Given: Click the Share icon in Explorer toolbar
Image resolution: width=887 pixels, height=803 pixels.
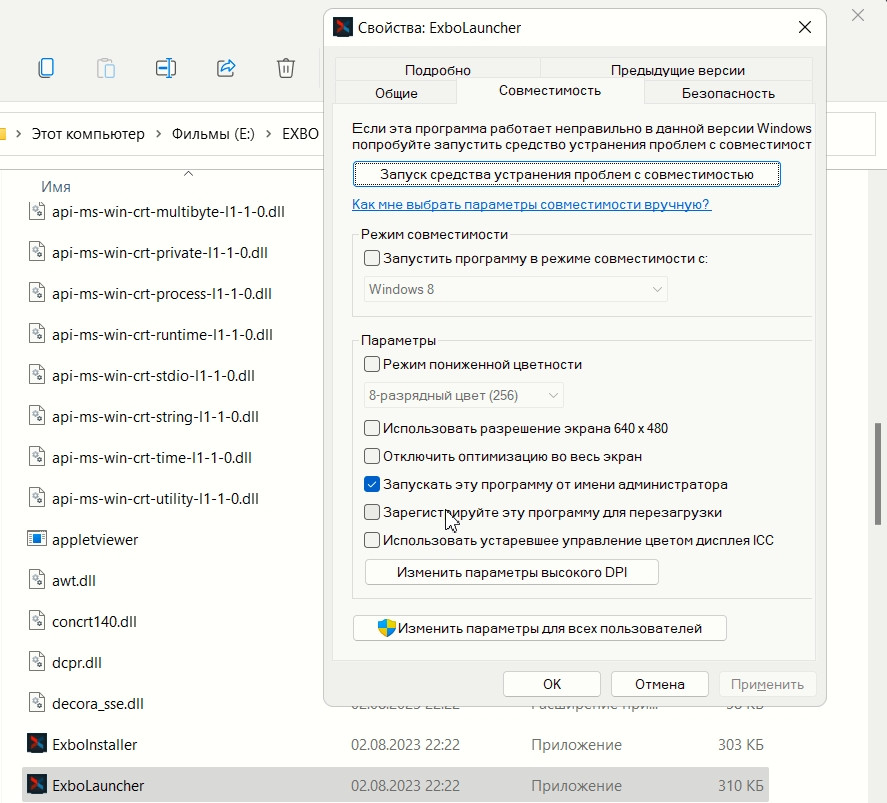Looking at the screenshot, I should 226,68.
